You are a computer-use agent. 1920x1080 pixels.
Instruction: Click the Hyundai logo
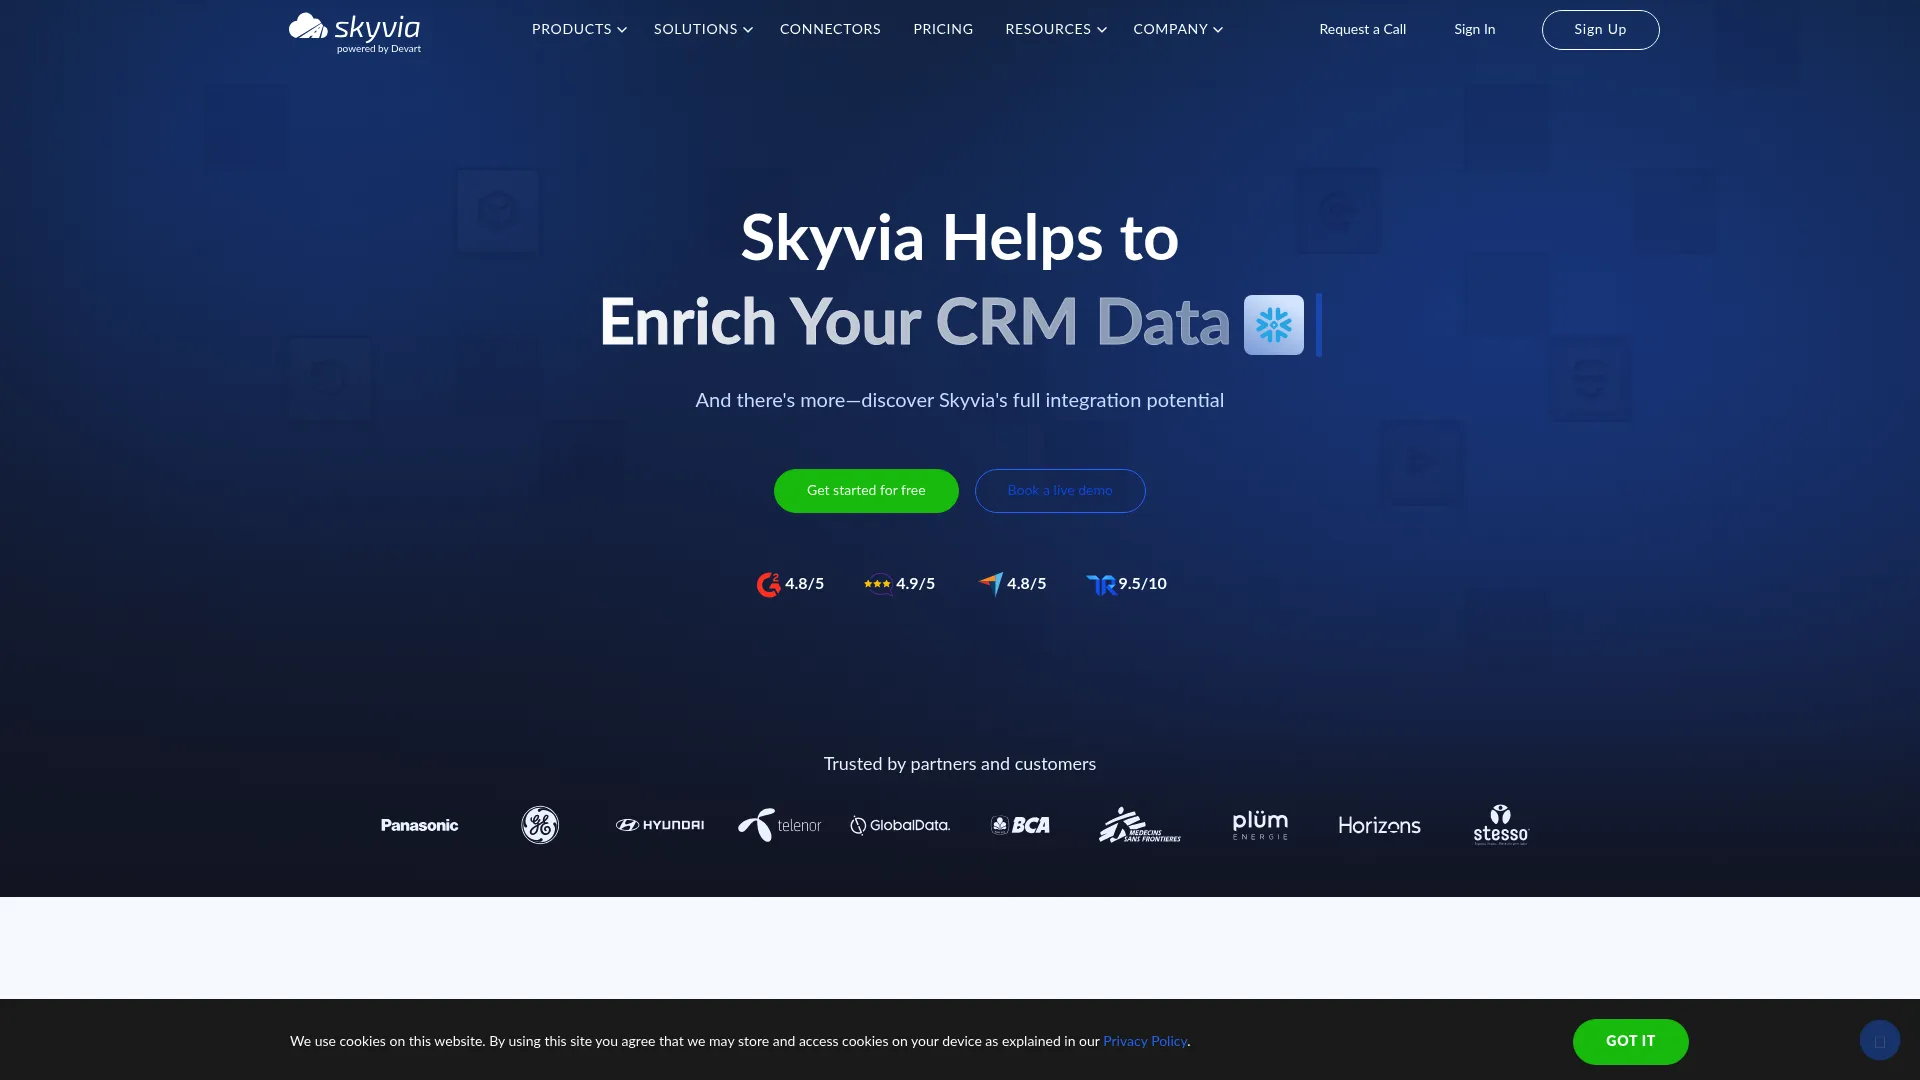[660, 825]
